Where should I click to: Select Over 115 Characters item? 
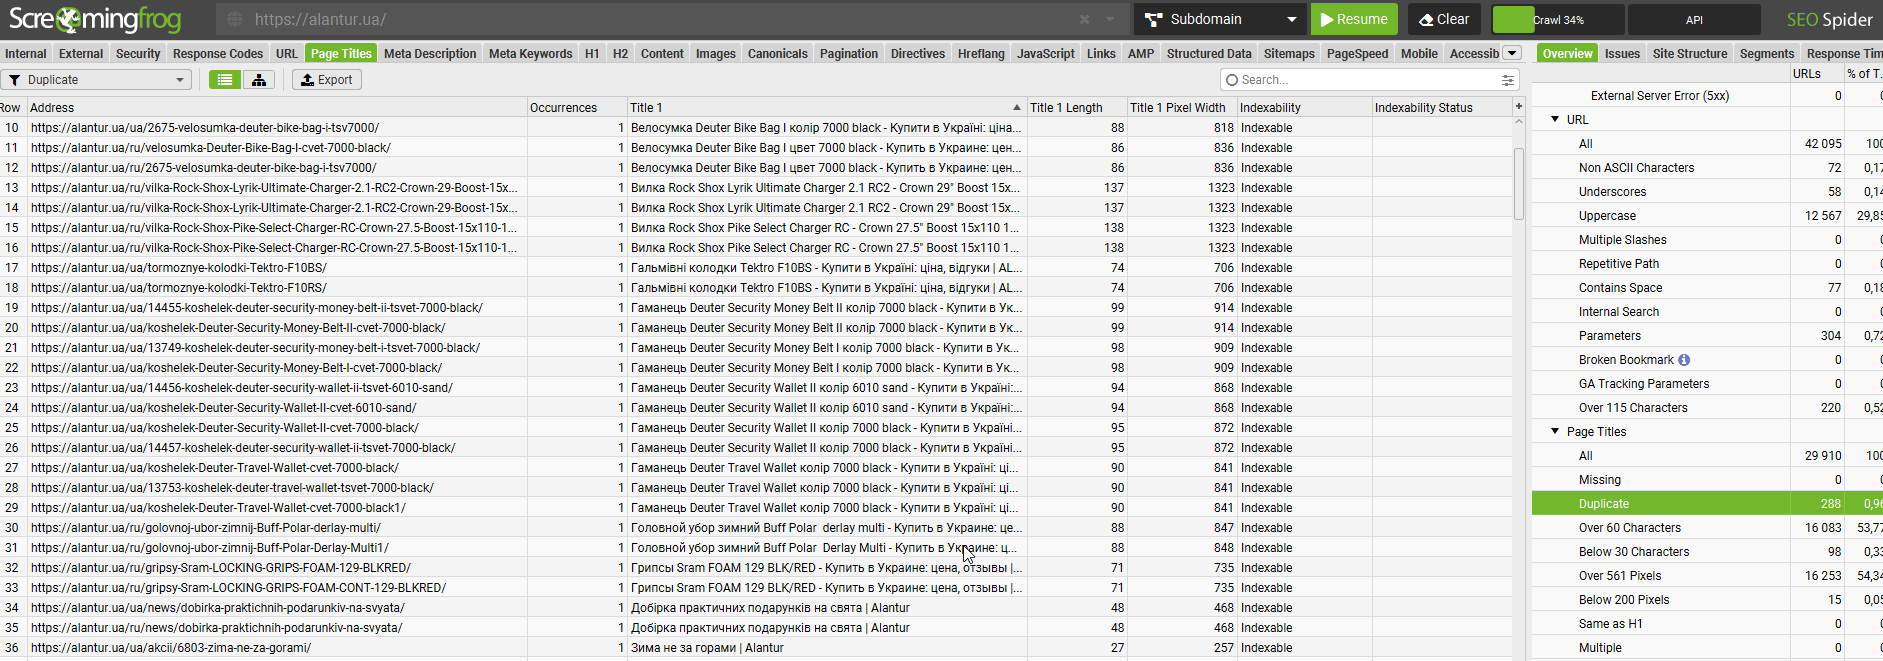click(1633, 408)
